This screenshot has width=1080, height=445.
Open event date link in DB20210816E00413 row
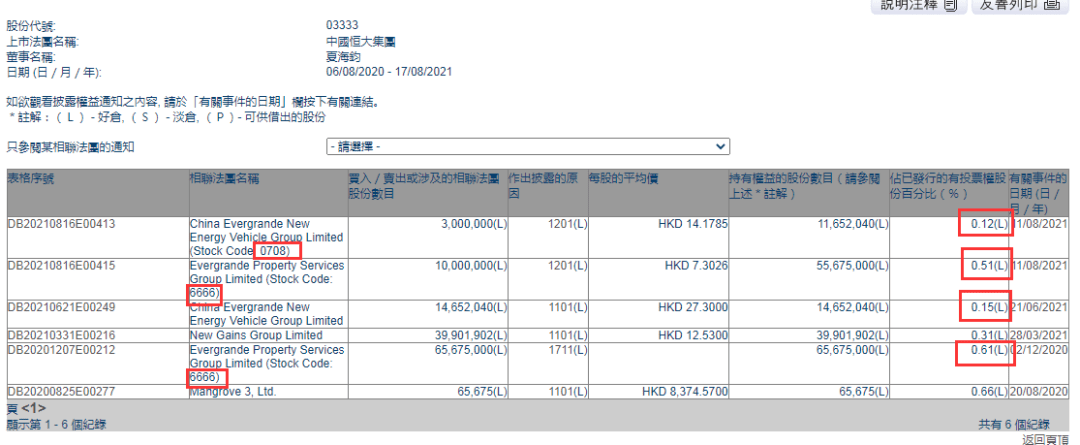click(x=1039, y=224)
